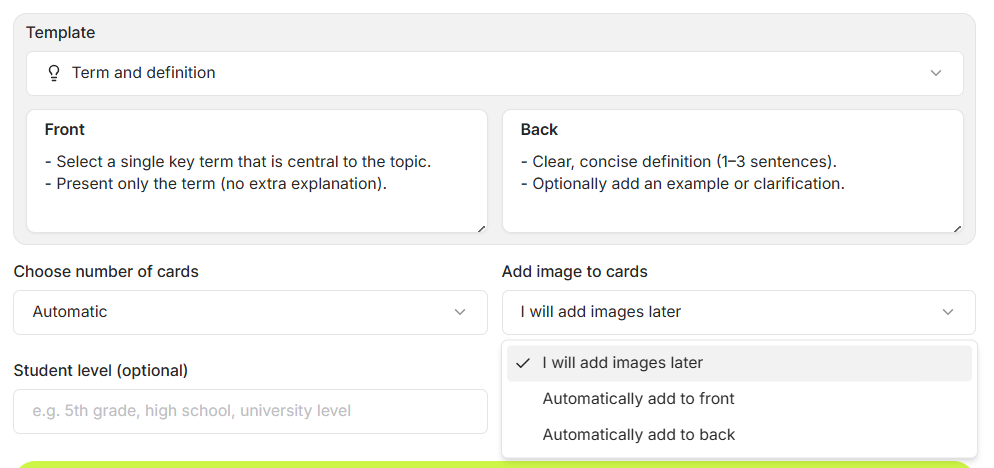Click the lightbulb icon in Template field
This screenshot has height=468, width=994.
coord(54,74)
